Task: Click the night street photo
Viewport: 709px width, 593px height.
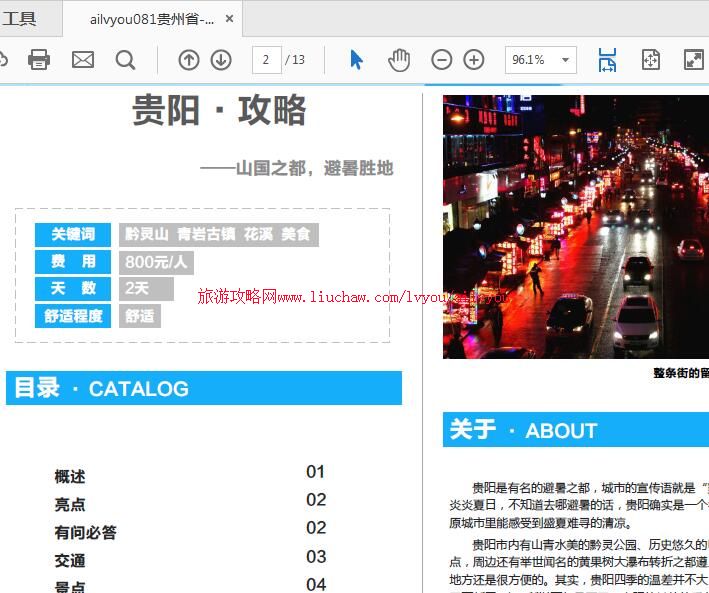Action: 576,227
